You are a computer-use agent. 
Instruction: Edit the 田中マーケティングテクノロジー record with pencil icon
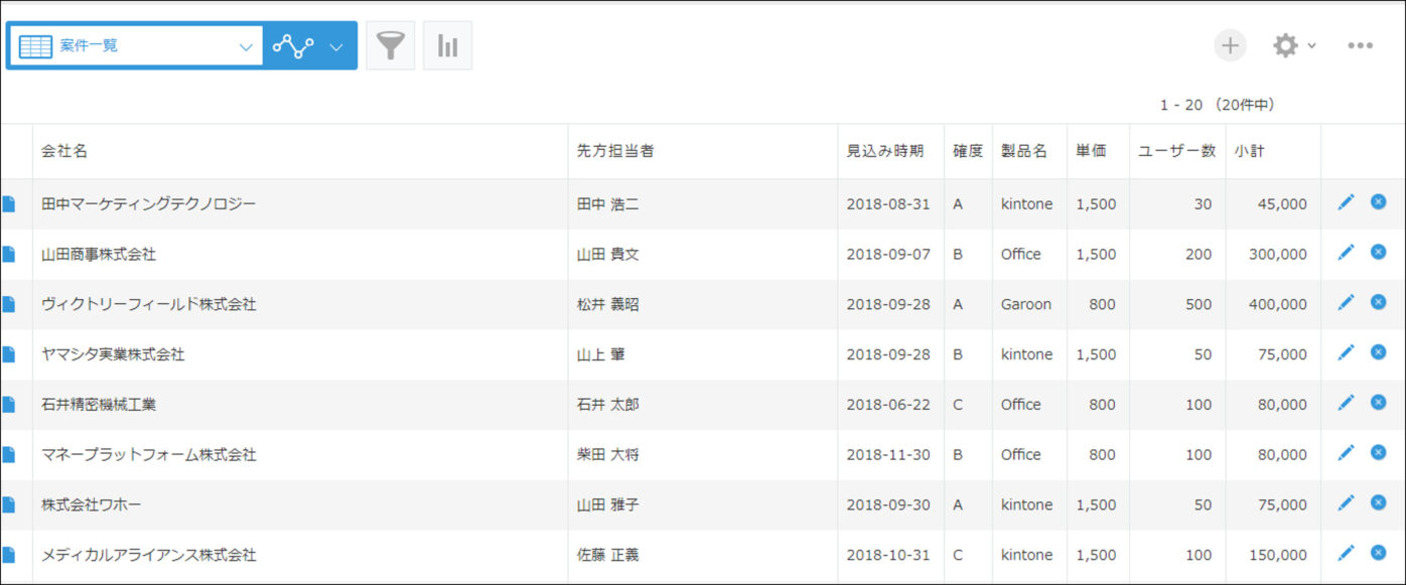click(1346, 203)
